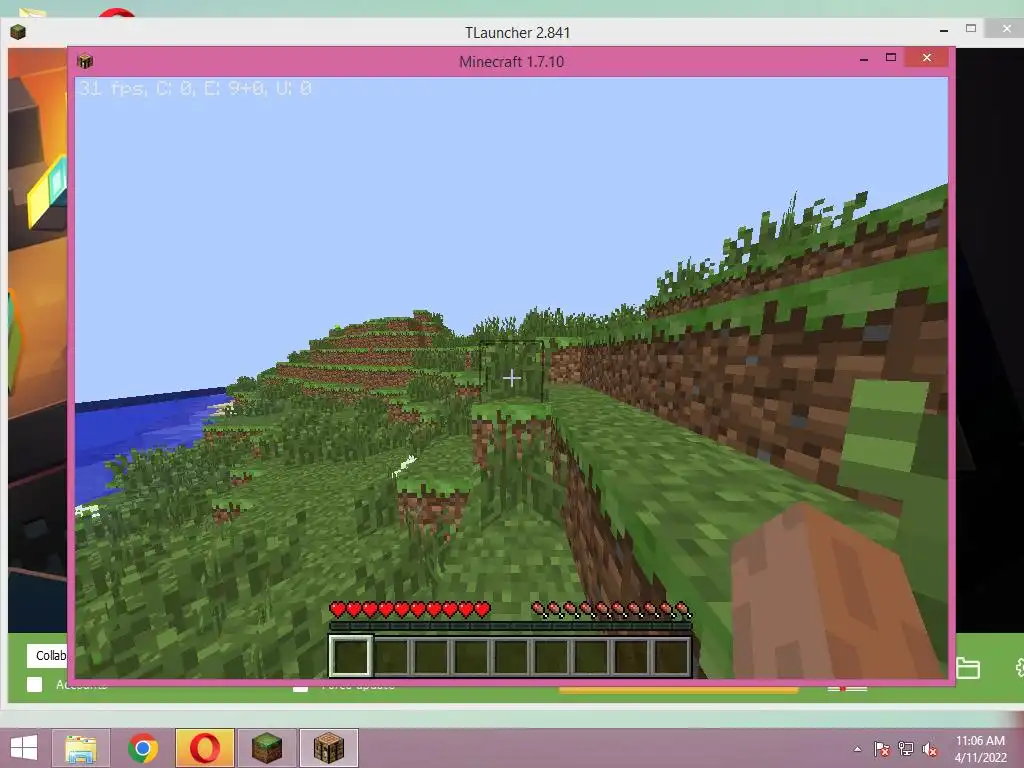Select the seventh hotbar slot

click(592, 656)
